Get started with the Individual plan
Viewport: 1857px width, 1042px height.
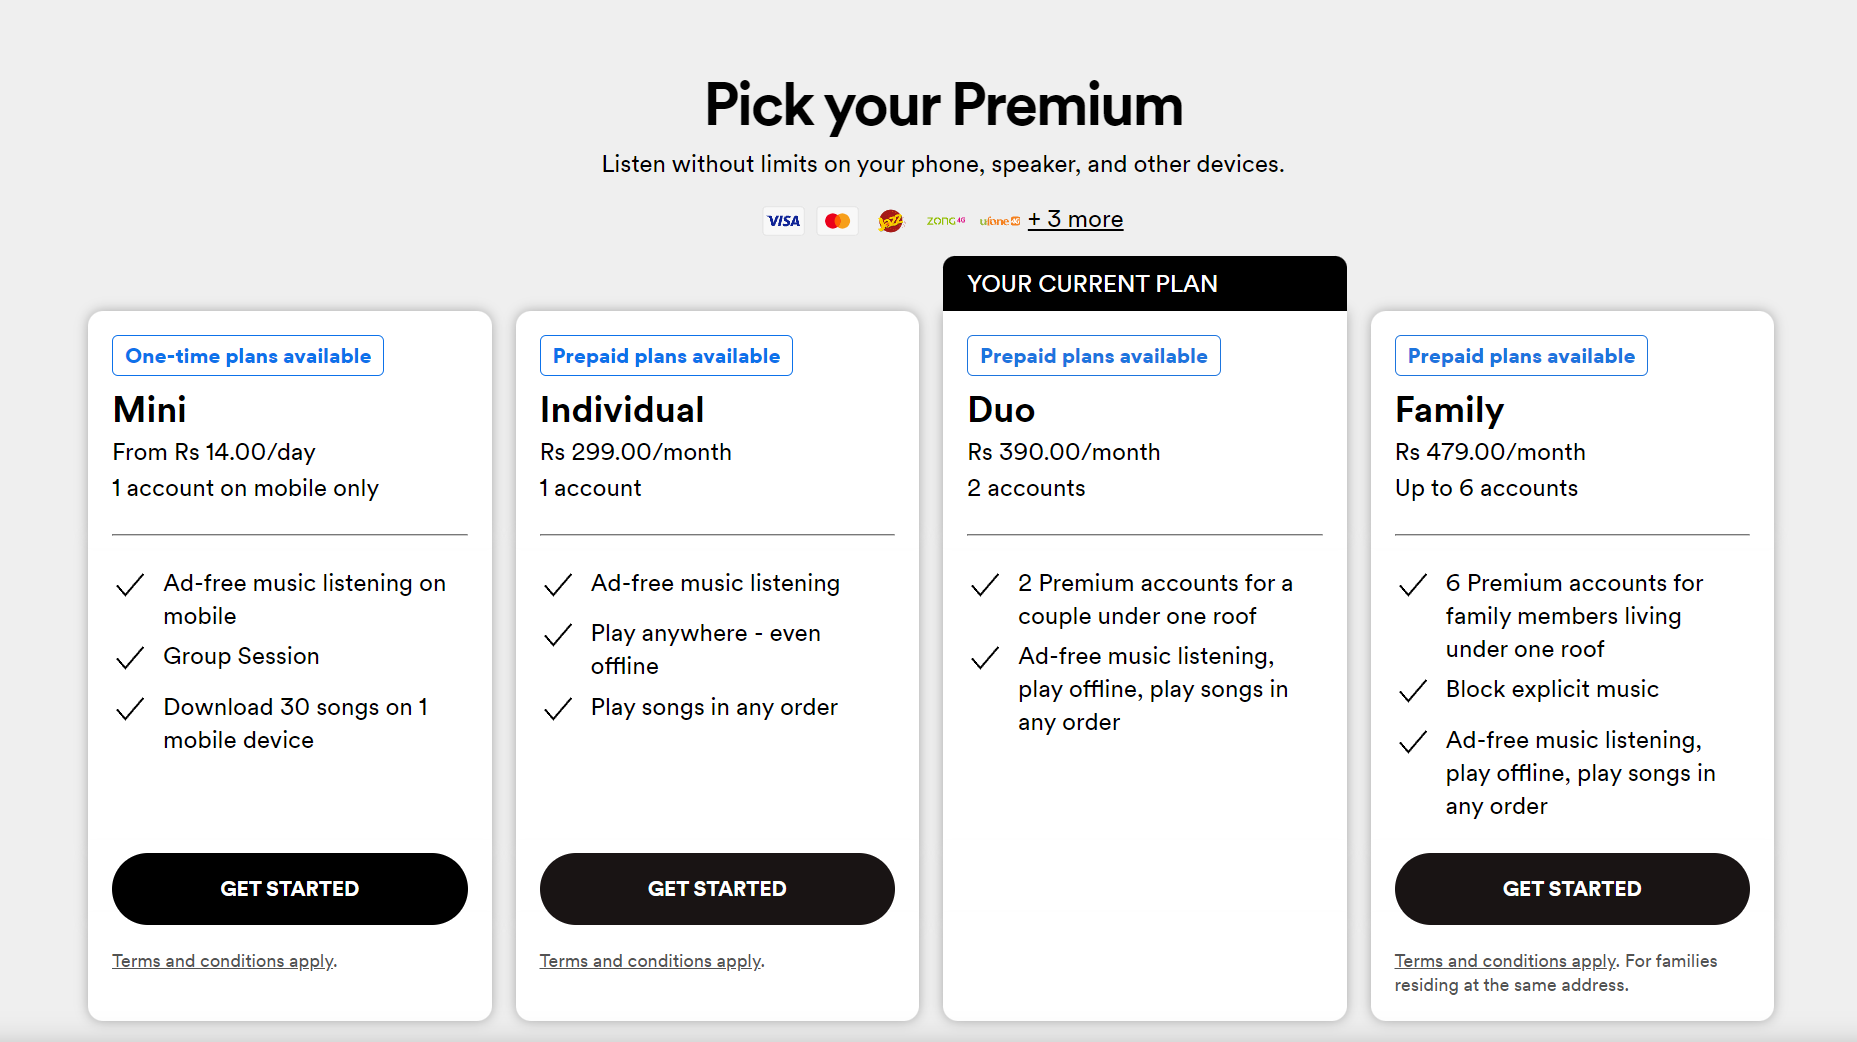pos(717,889)
